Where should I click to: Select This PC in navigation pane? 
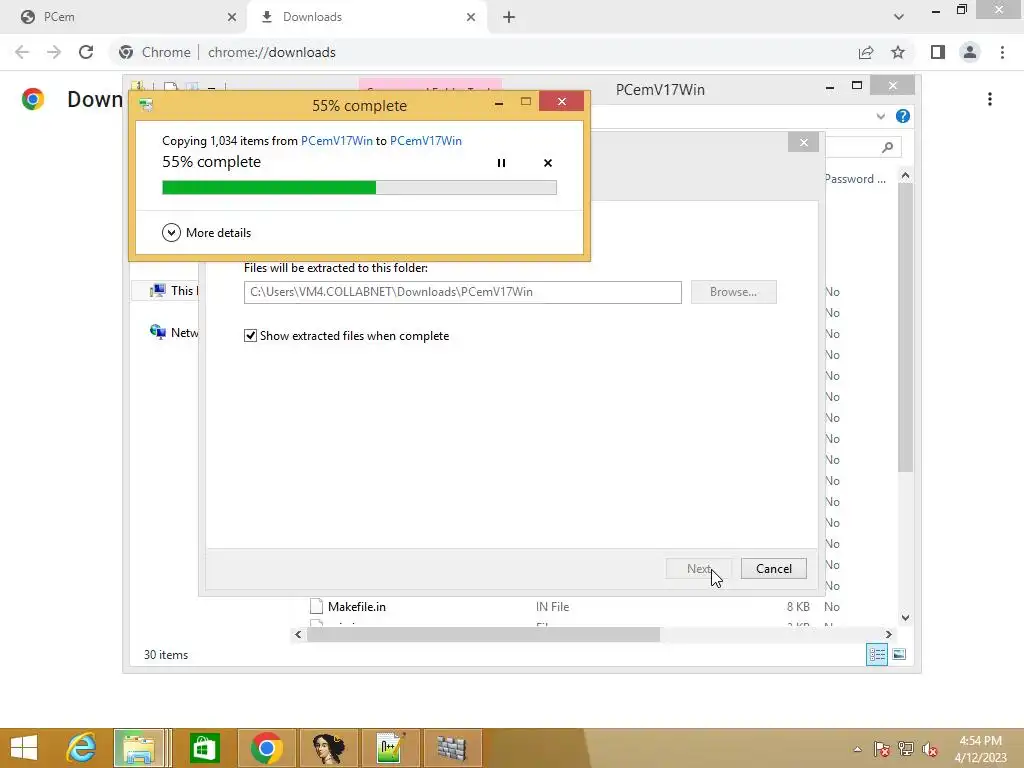tap(174, 291)
